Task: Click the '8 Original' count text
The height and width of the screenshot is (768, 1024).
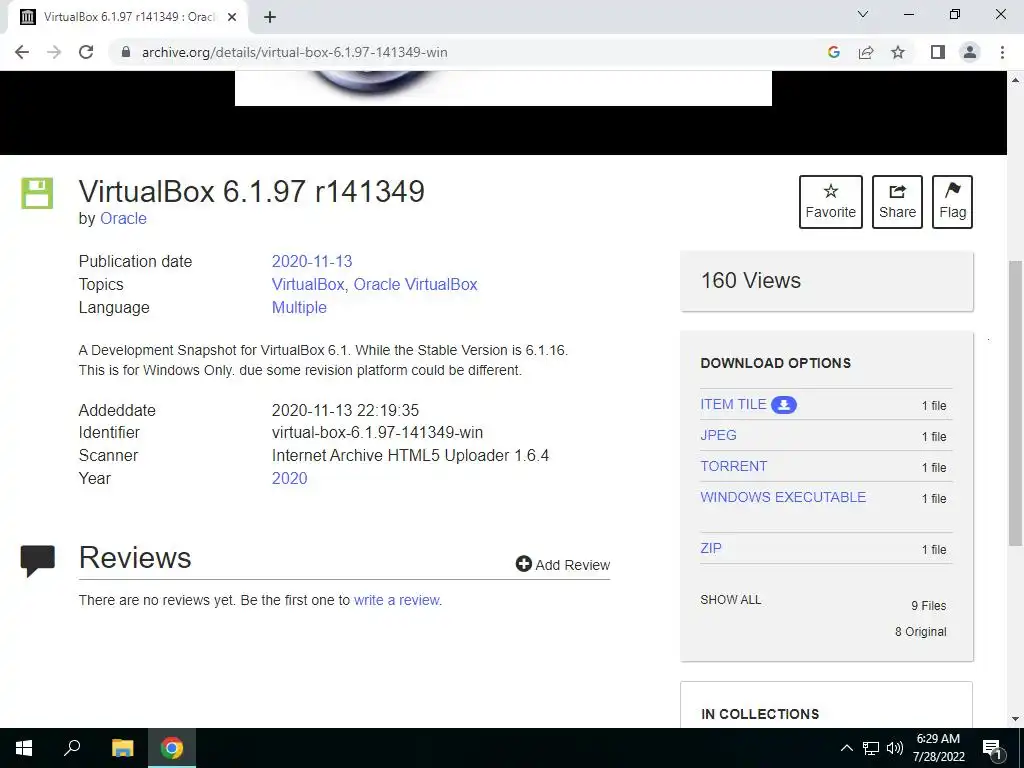Action: [920, 632]
